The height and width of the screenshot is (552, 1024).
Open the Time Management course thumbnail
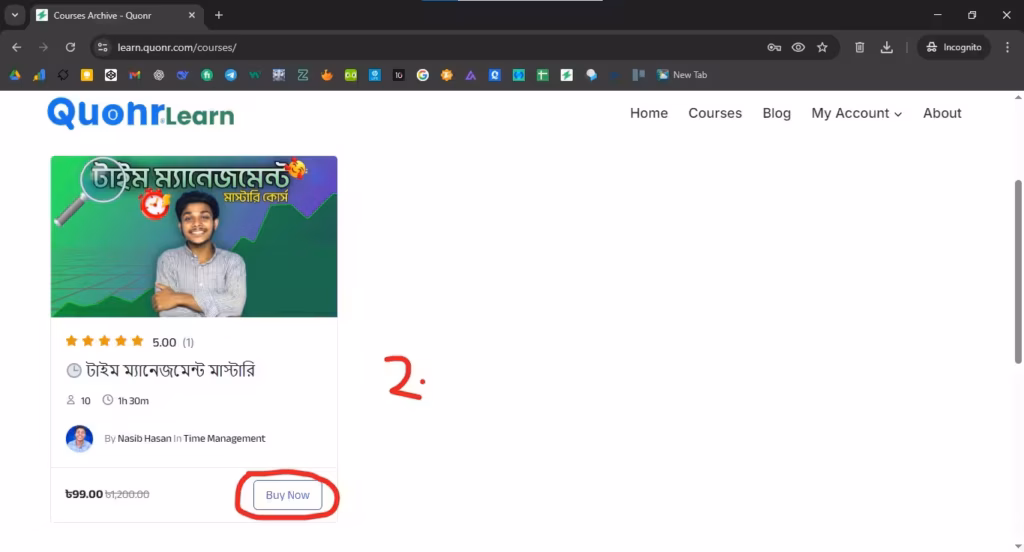[x=194, y=236]
